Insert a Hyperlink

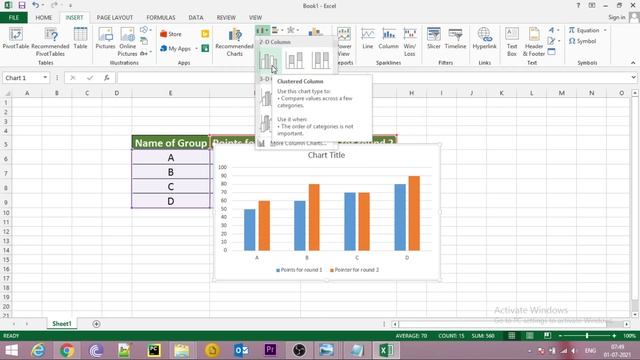pos(484,39)
